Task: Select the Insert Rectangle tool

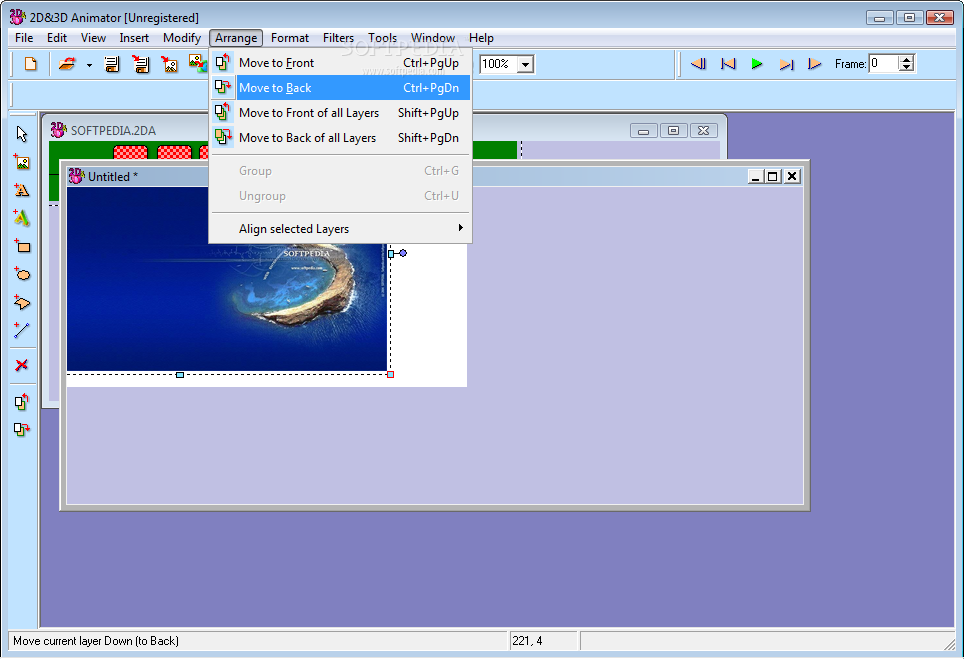Action: click(22, 246)
